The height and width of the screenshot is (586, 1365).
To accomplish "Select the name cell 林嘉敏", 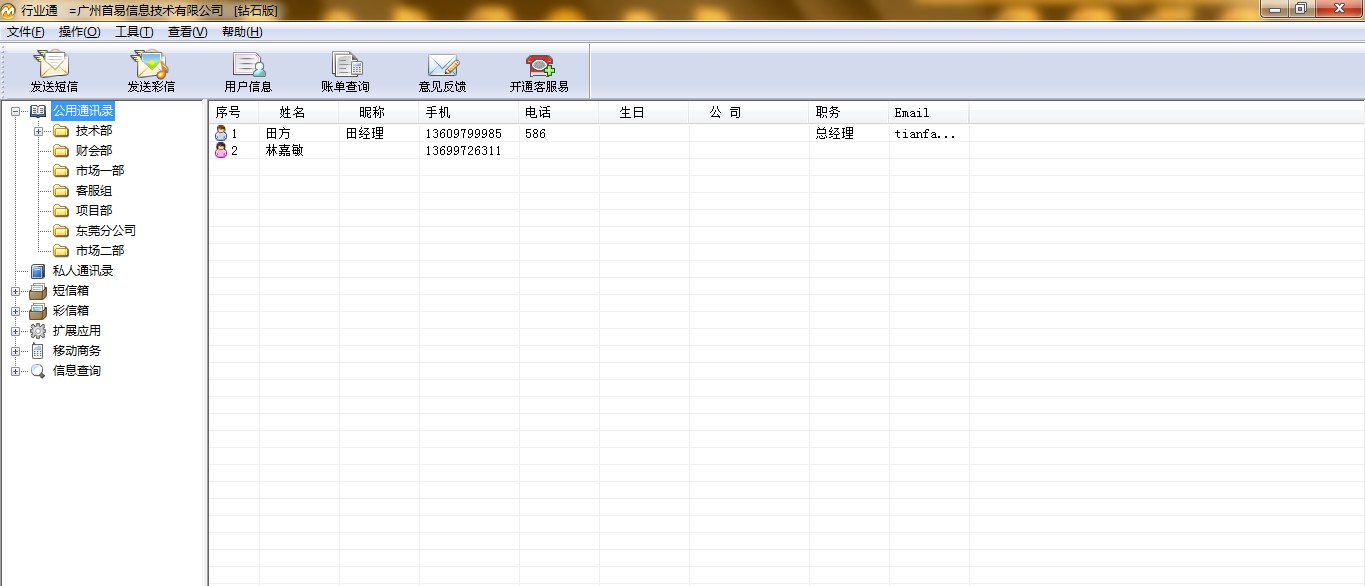I will (x=284, y=151).
